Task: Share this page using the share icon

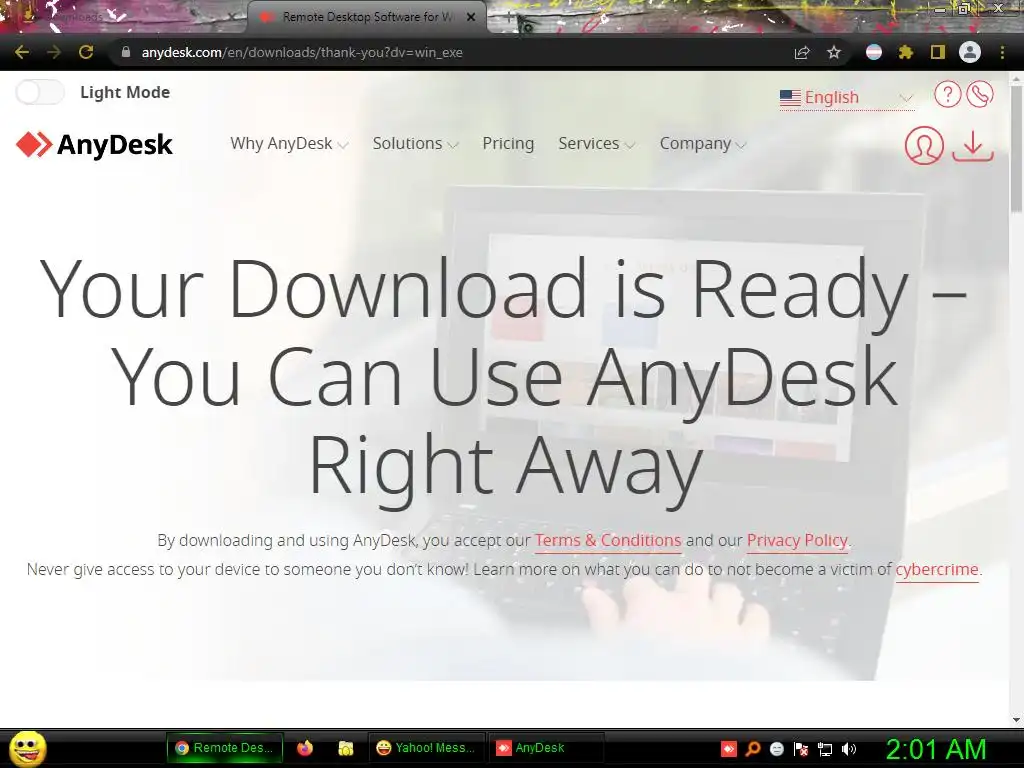Action: [x=802, y=52]
